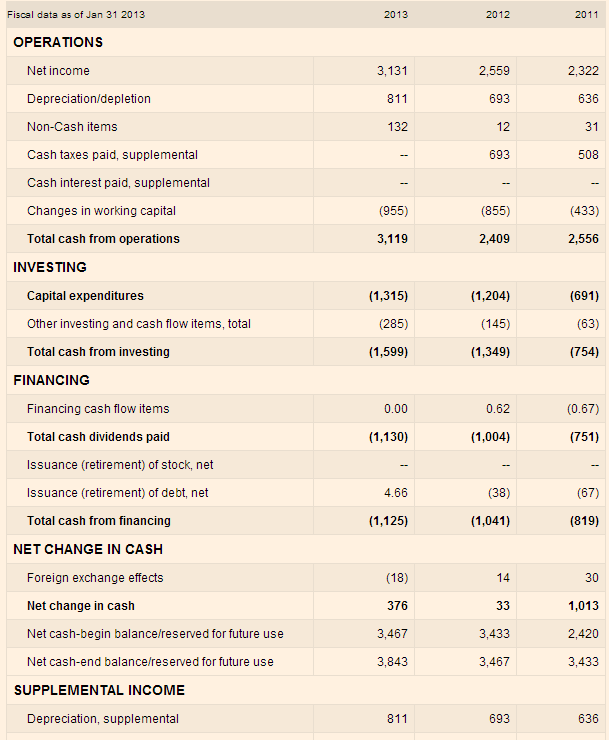
Task: Select the Changes in working capital label
Action: 101,211
